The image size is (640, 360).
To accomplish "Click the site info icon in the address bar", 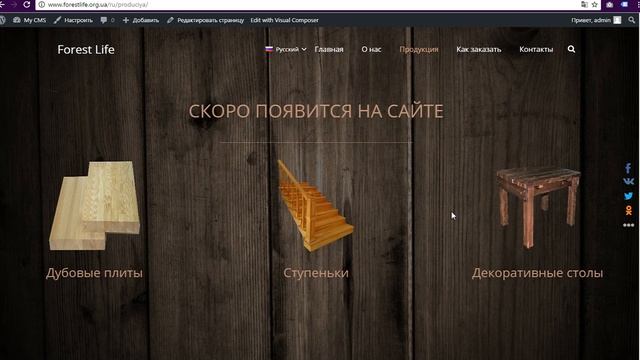I will click(41, 4).
